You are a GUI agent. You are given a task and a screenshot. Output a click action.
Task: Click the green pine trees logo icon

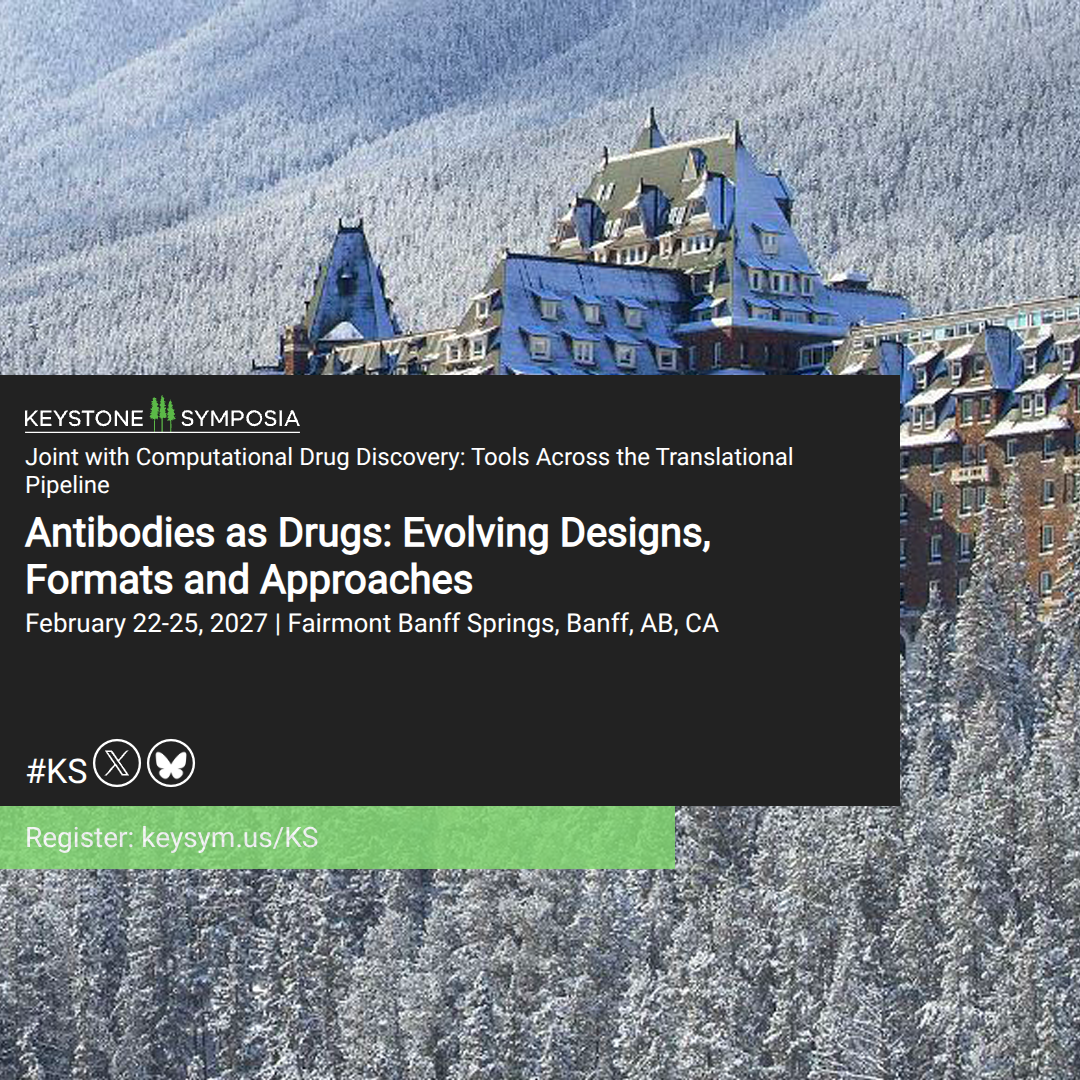click(x=162, y=413)
